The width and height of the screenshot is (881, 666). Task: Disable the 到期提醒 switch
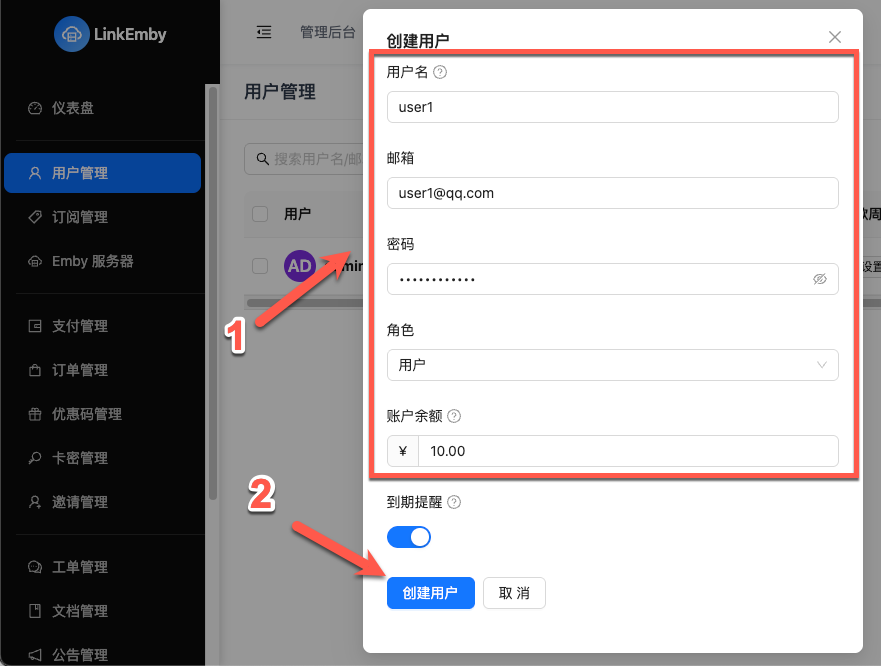click(x=409, y=537)
